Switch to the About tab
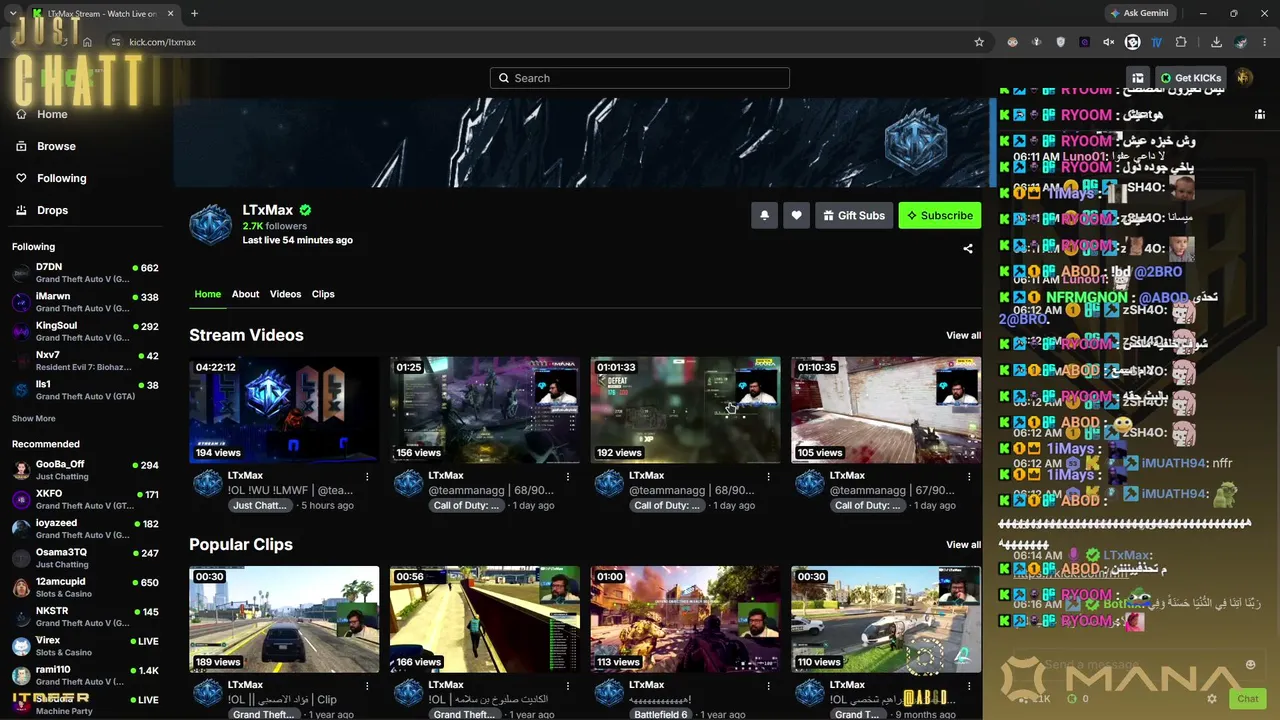The height and width of the screenshot is (720, 1280). 245,294
